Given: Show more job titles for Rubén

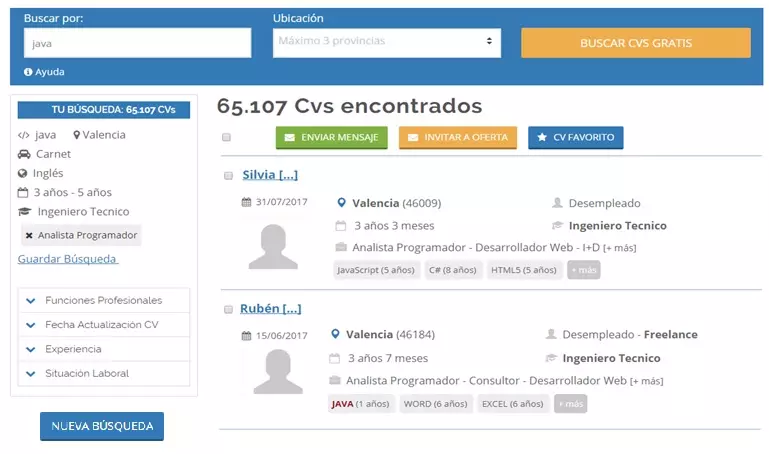Looking at the screenshot, I should click(x=646, y=381).
